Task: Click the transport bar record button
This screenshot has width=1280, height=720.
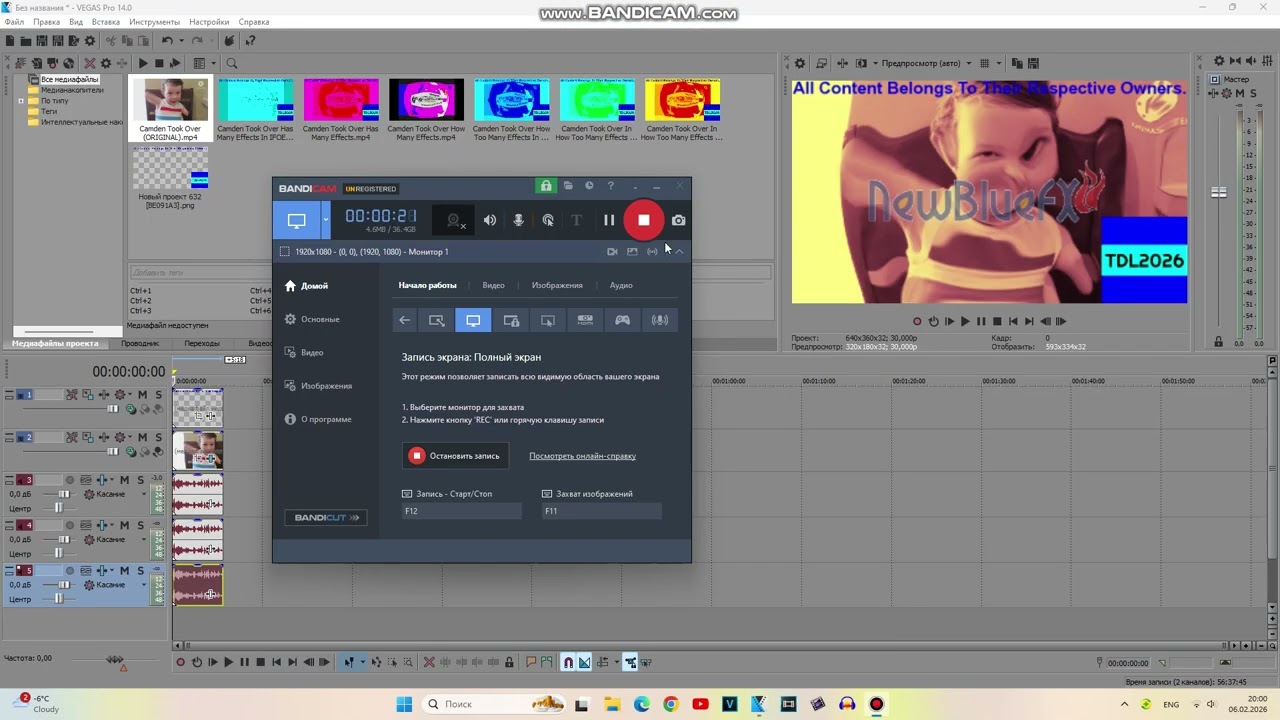Action: coord(181,662)
